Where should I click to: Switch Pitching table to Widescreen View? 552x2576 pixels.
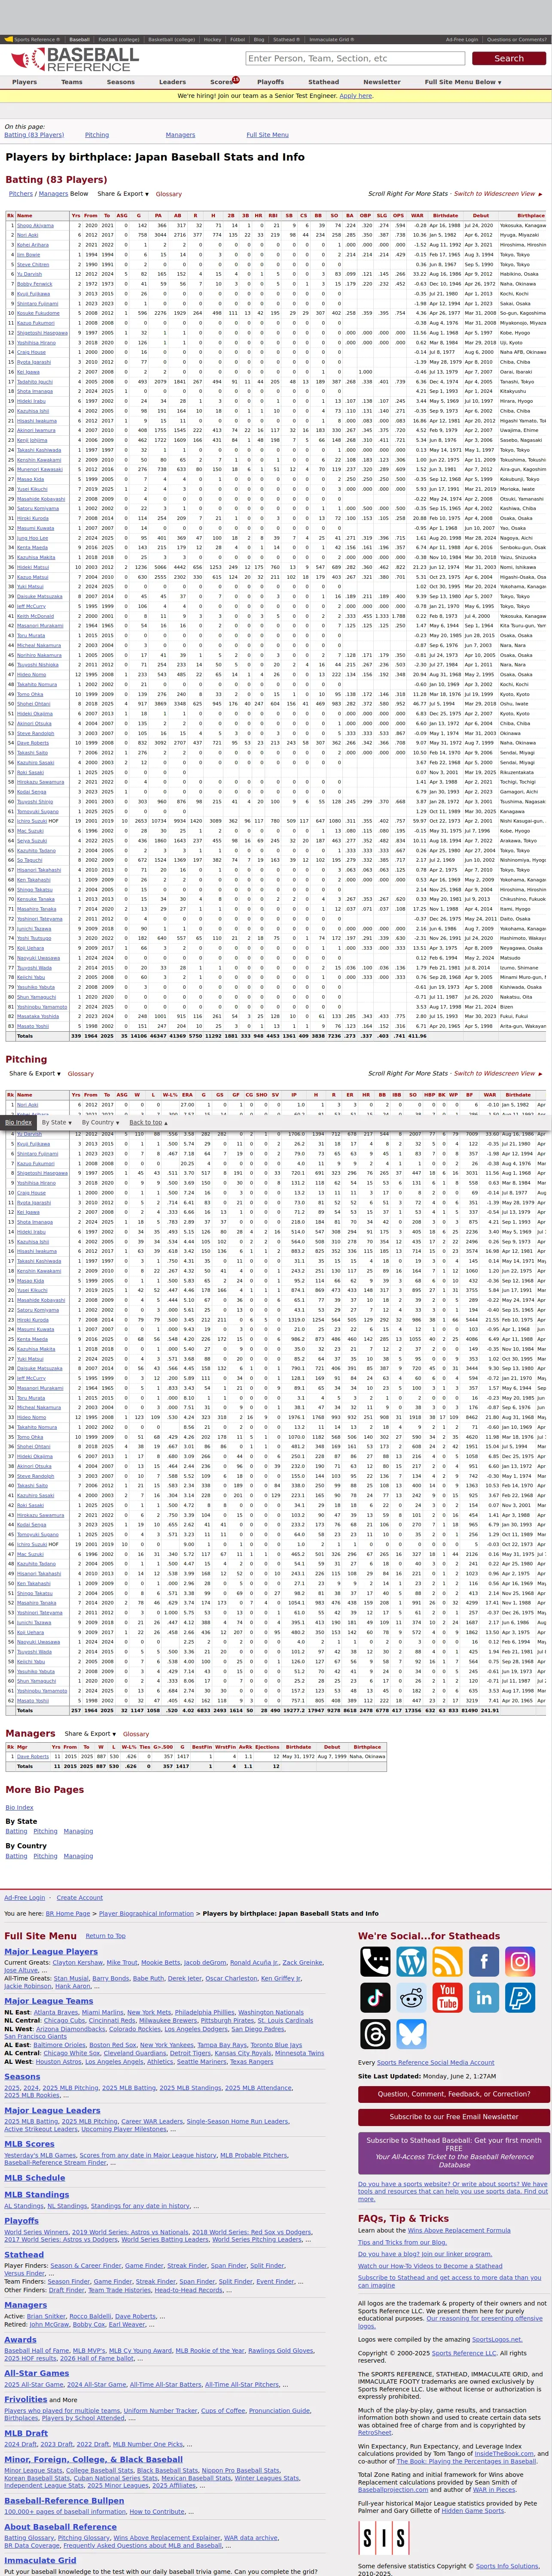point(497,1073)
